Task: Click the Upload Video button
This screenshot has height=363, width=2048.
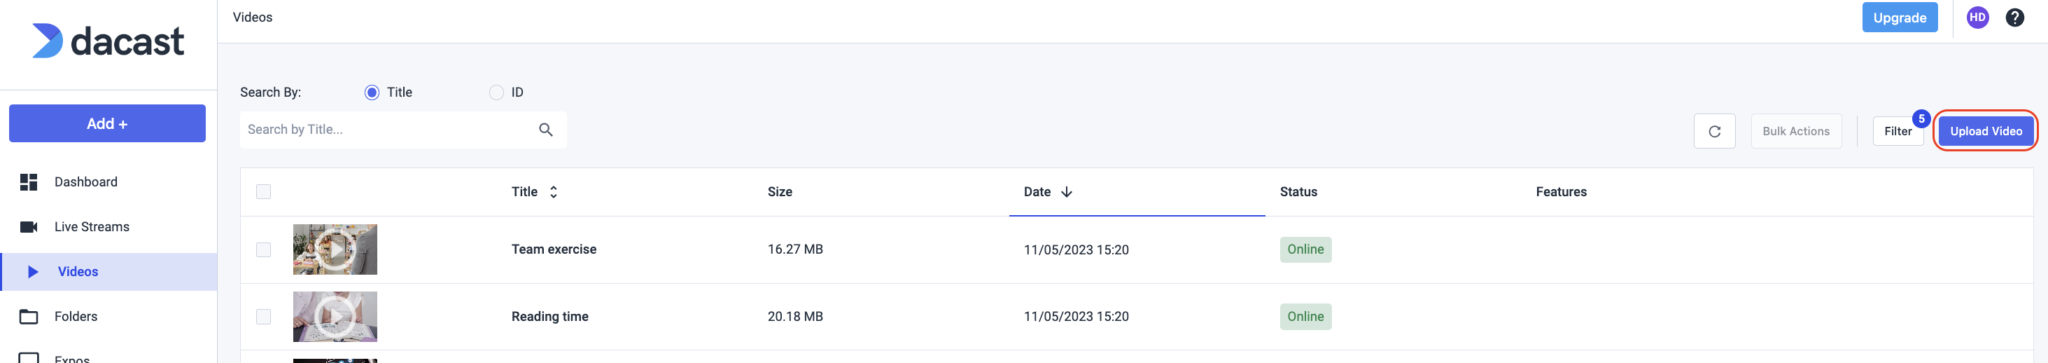Action: pyautogui.click(x=1986, y=131)
